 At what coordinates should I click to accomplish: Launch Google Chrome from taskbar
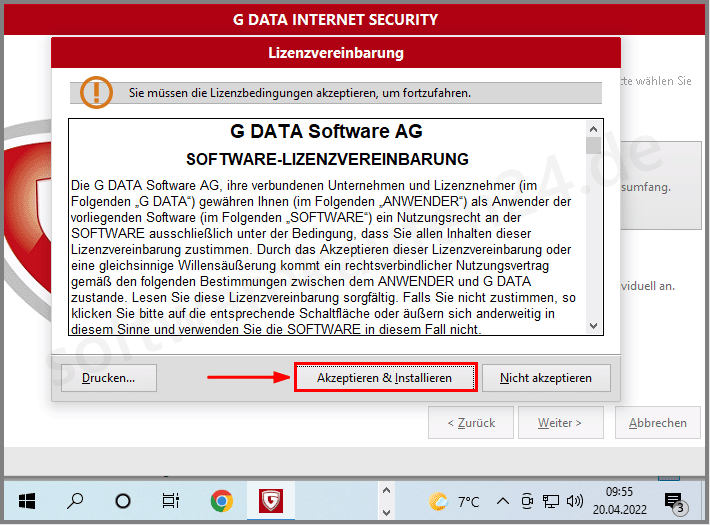click(x=221, y=500)
